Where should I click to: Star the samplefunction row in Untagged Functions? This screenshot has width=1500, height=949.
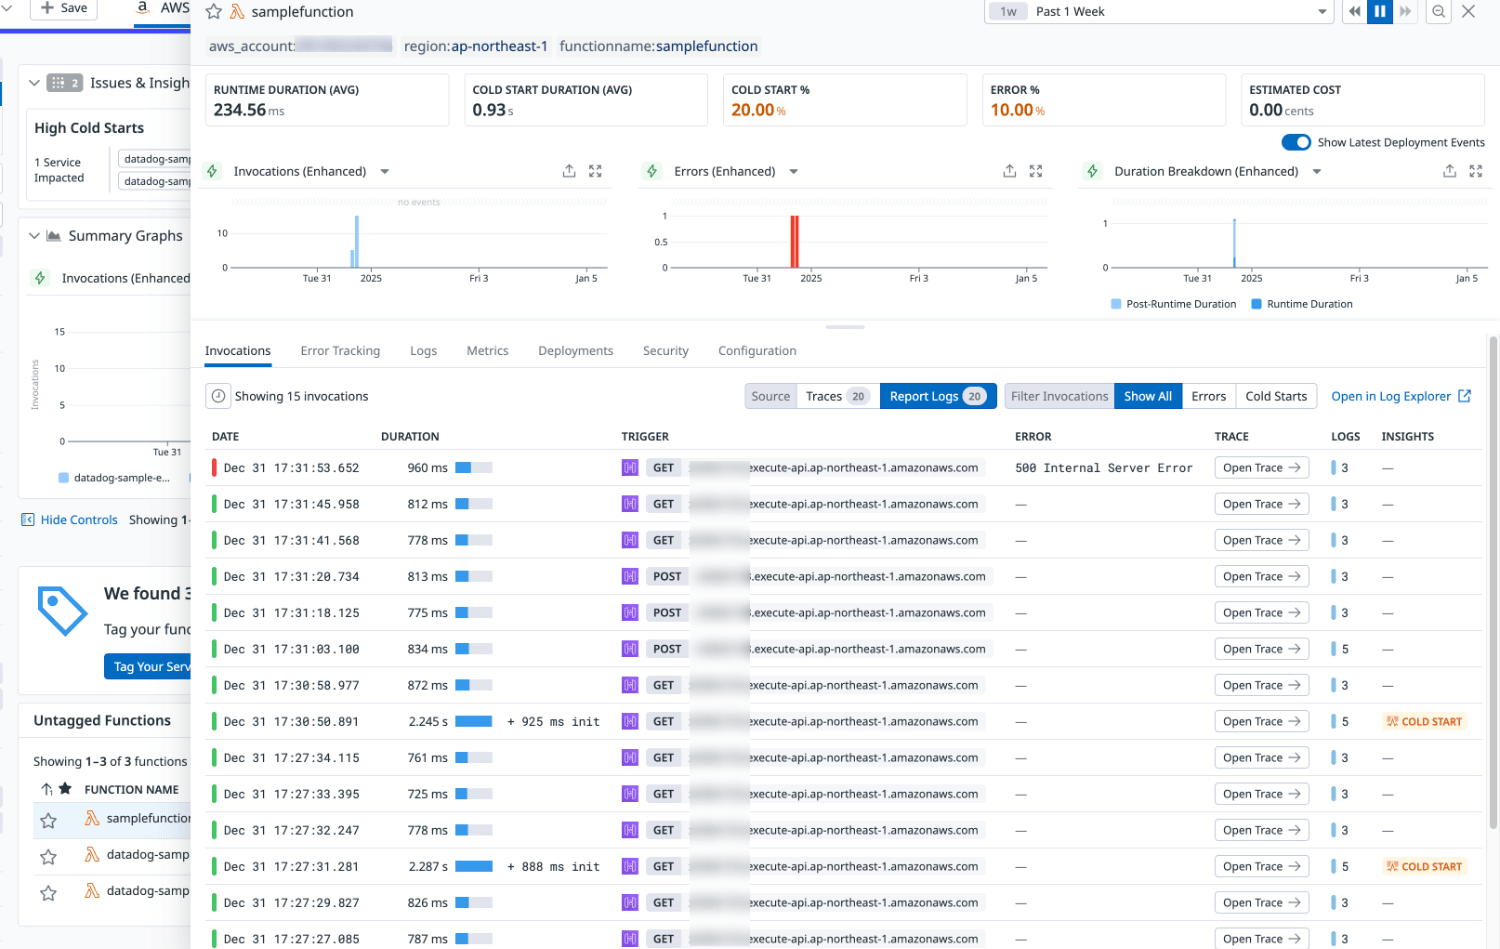tap(48, 821)
